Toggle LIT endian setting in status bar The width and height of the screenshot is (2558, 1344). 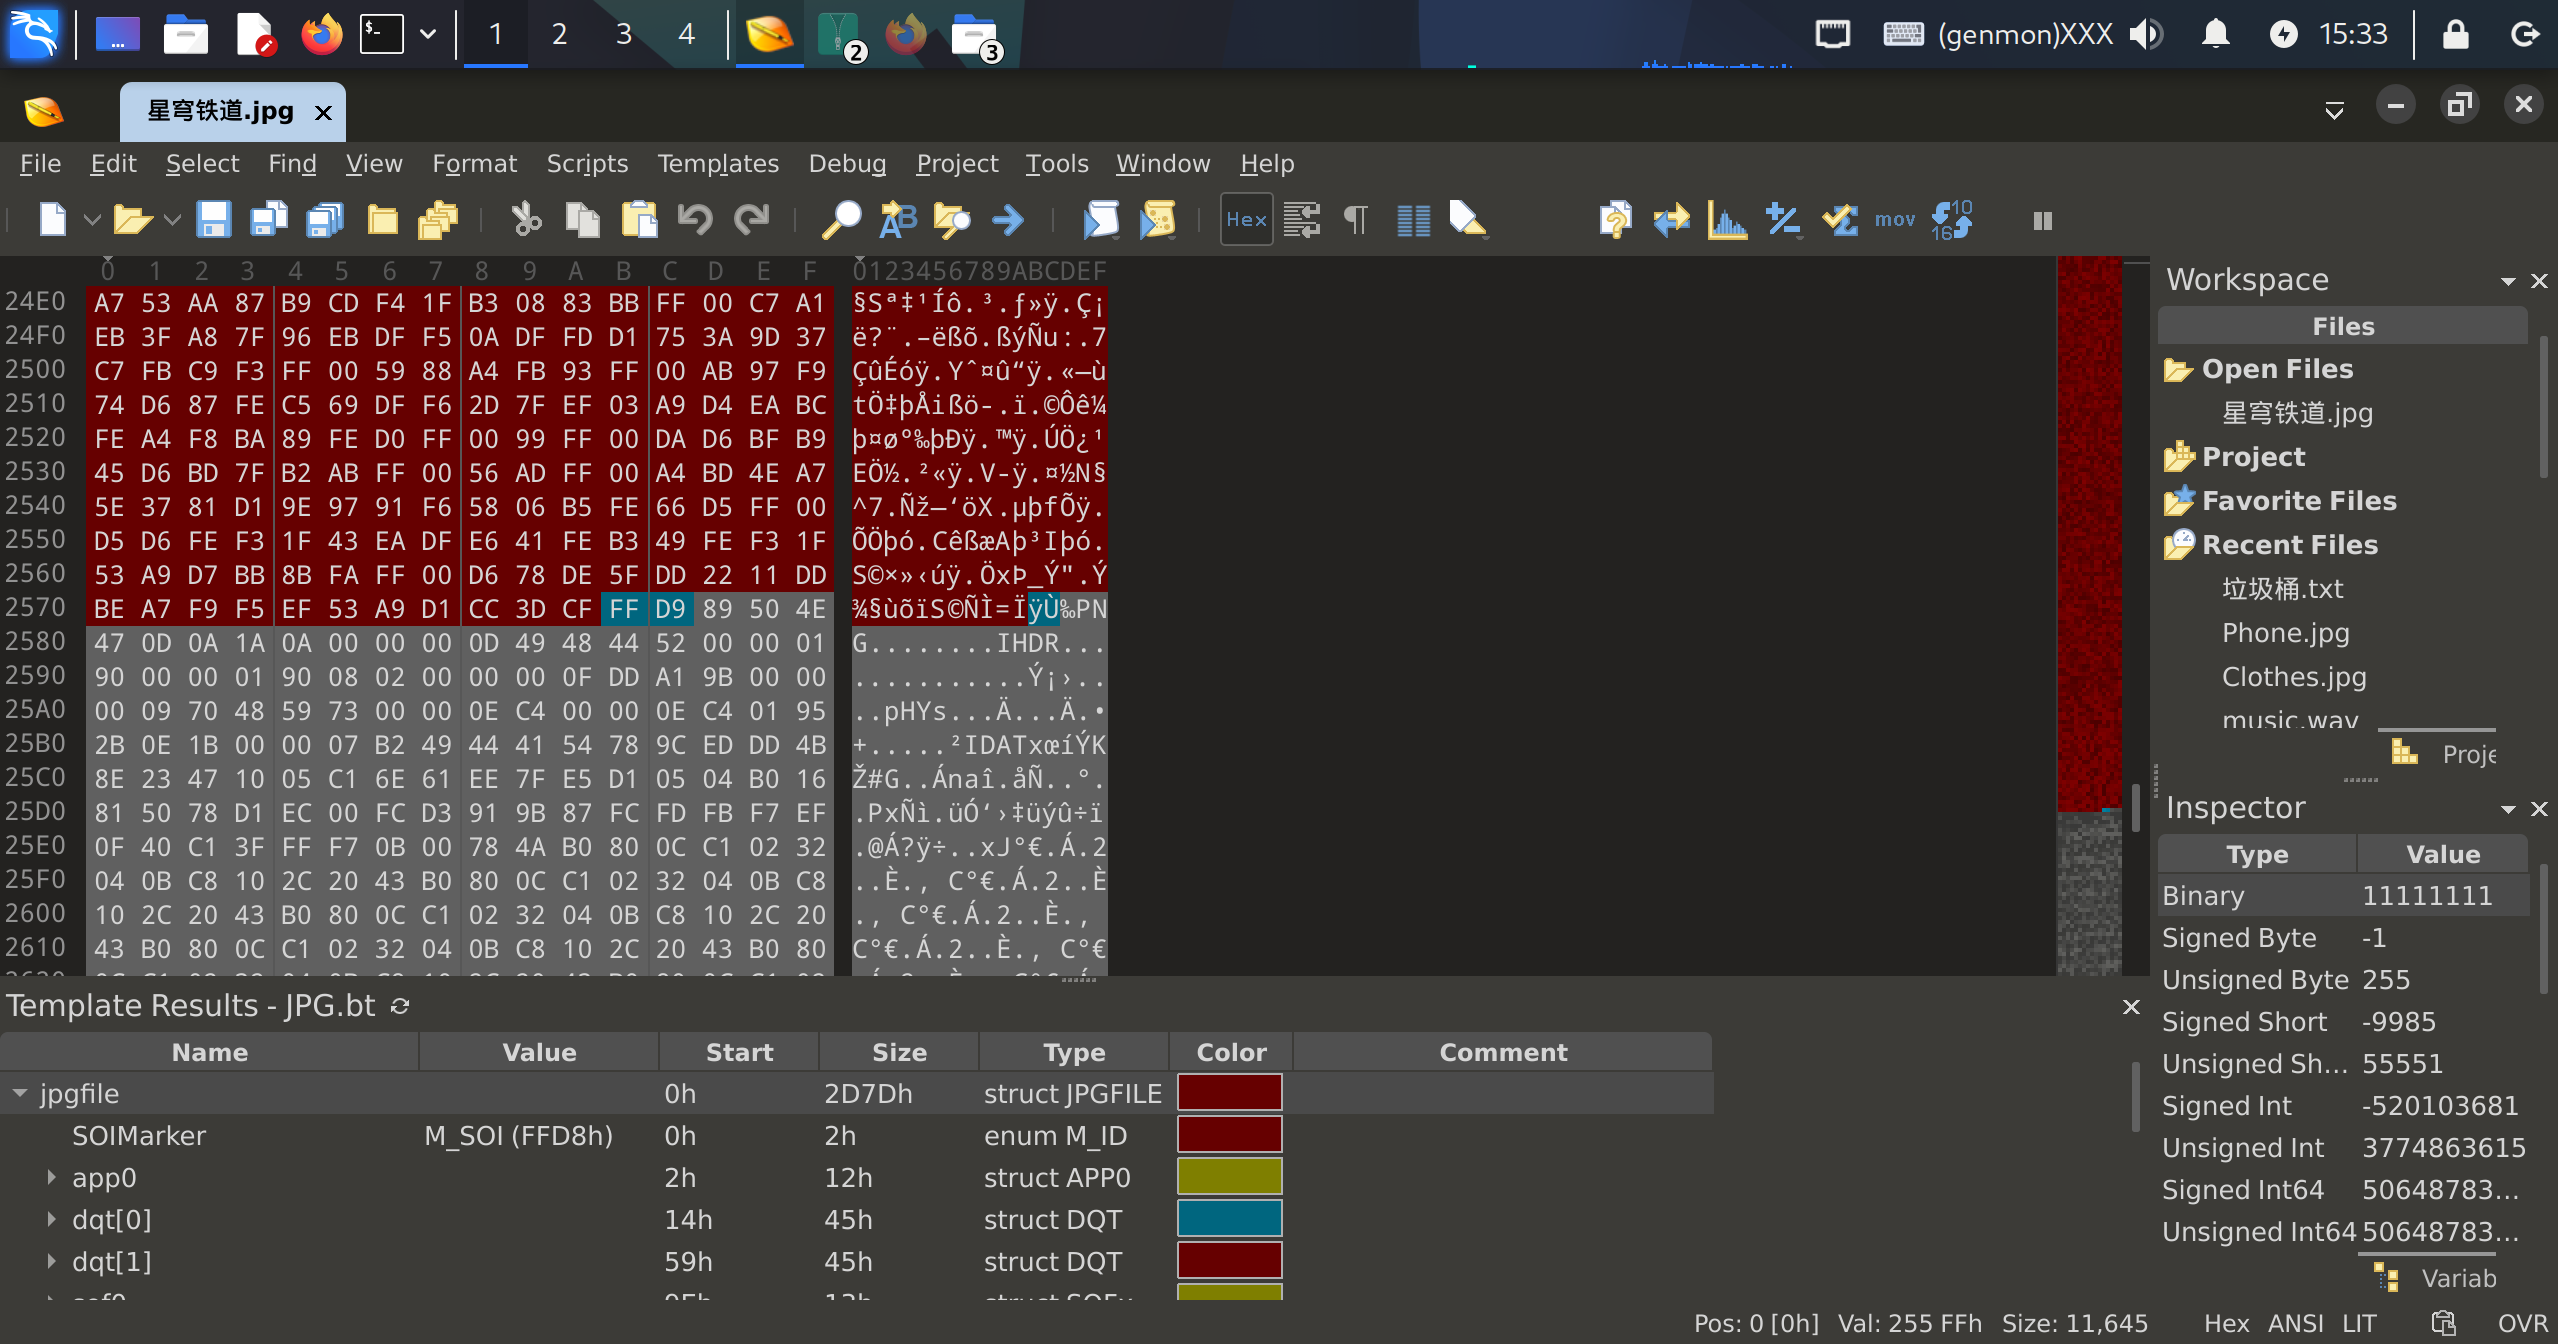tap(2359, 1323)
